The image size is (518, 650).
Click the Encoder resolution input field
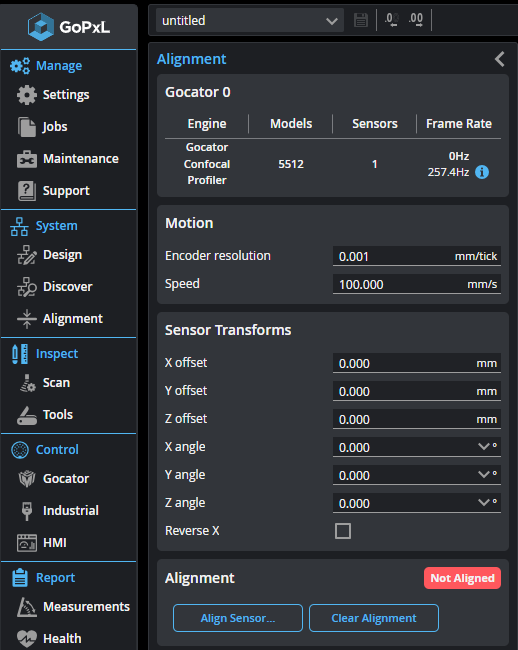pos(417,256)
